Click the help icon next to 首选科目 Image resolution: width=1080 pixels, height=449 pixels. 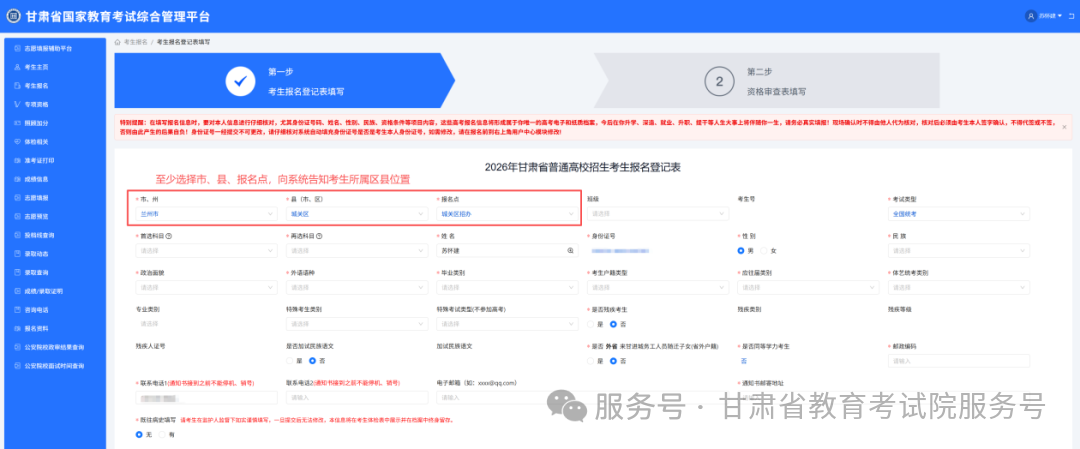coord(169,236)
